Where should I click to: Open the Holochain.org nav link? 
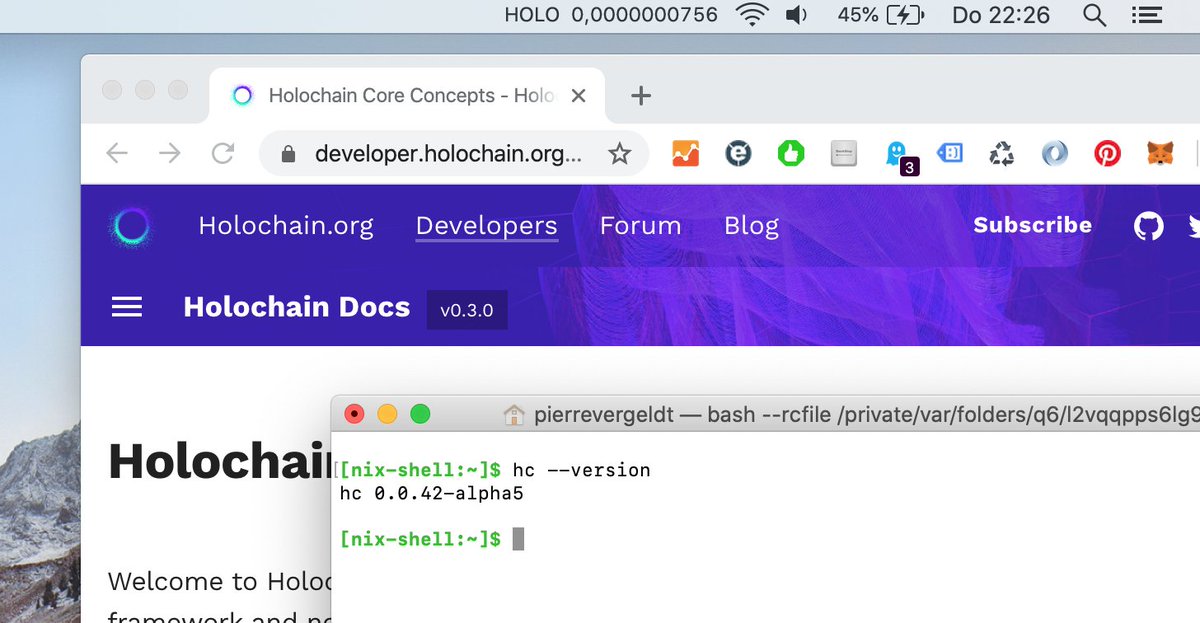286,226
